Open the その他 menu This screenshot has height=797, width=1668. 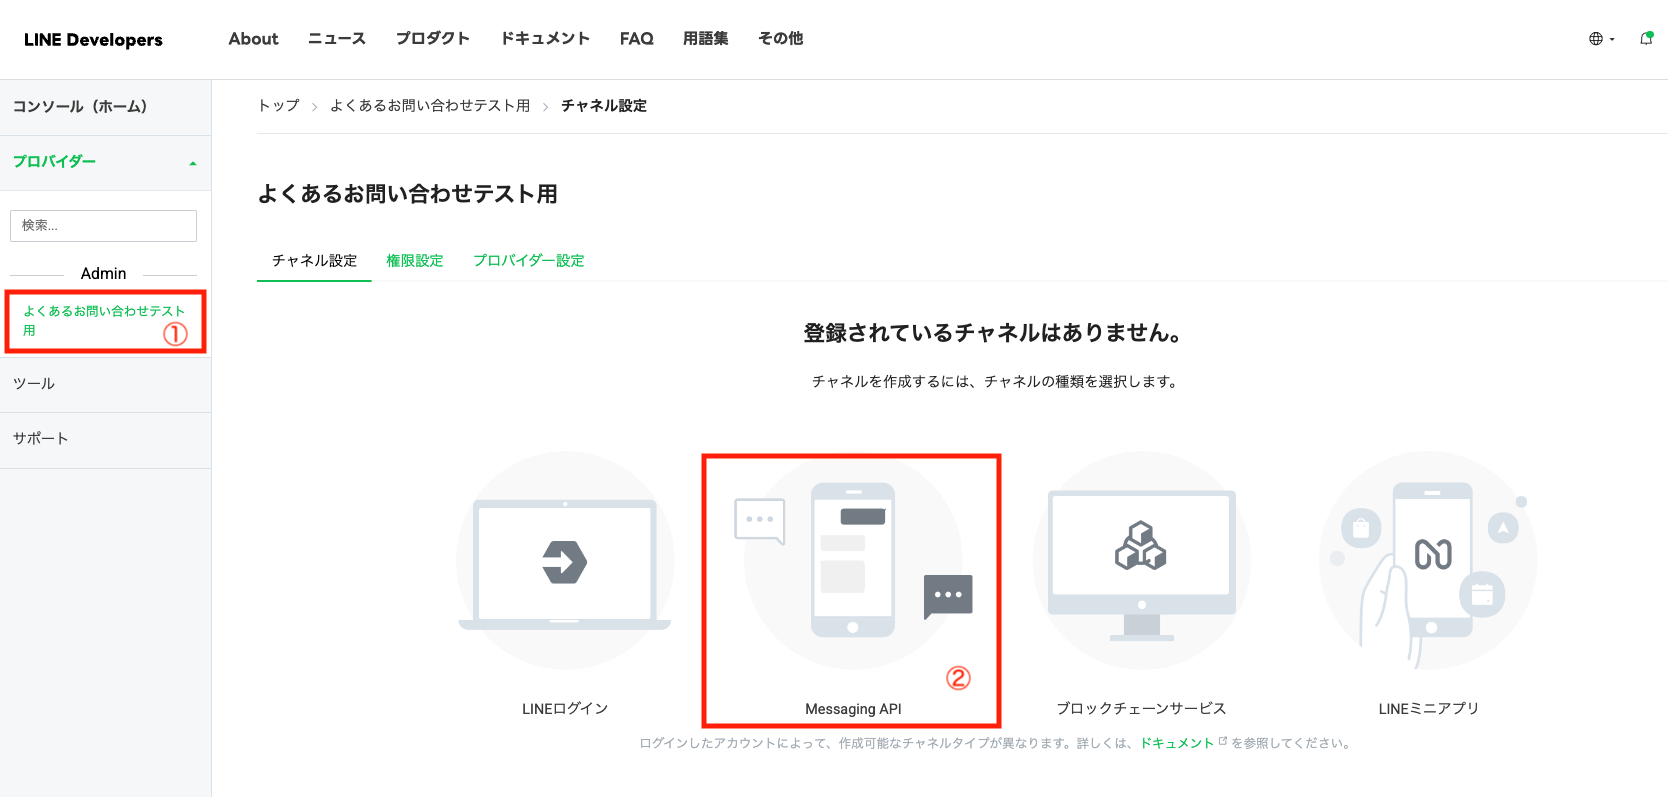tap(781, 39)
